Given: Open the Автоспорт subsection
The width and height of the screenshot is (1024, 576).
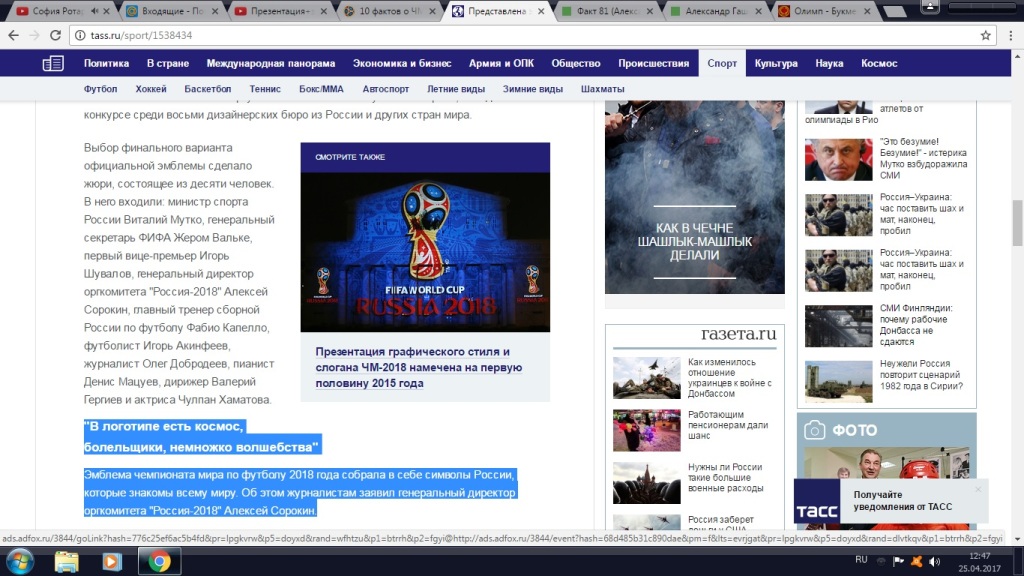Looking at the screenshot, I should coord(386,89).
